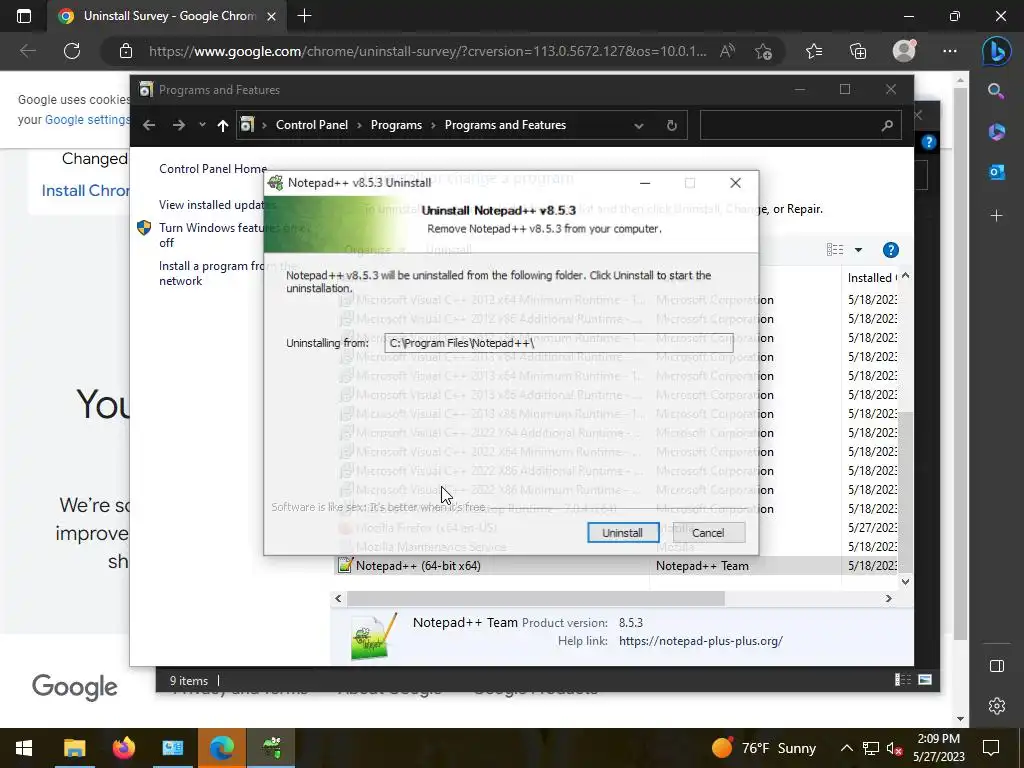Open recent locations dropdown in Control Panel

click(x=202, y=125)
